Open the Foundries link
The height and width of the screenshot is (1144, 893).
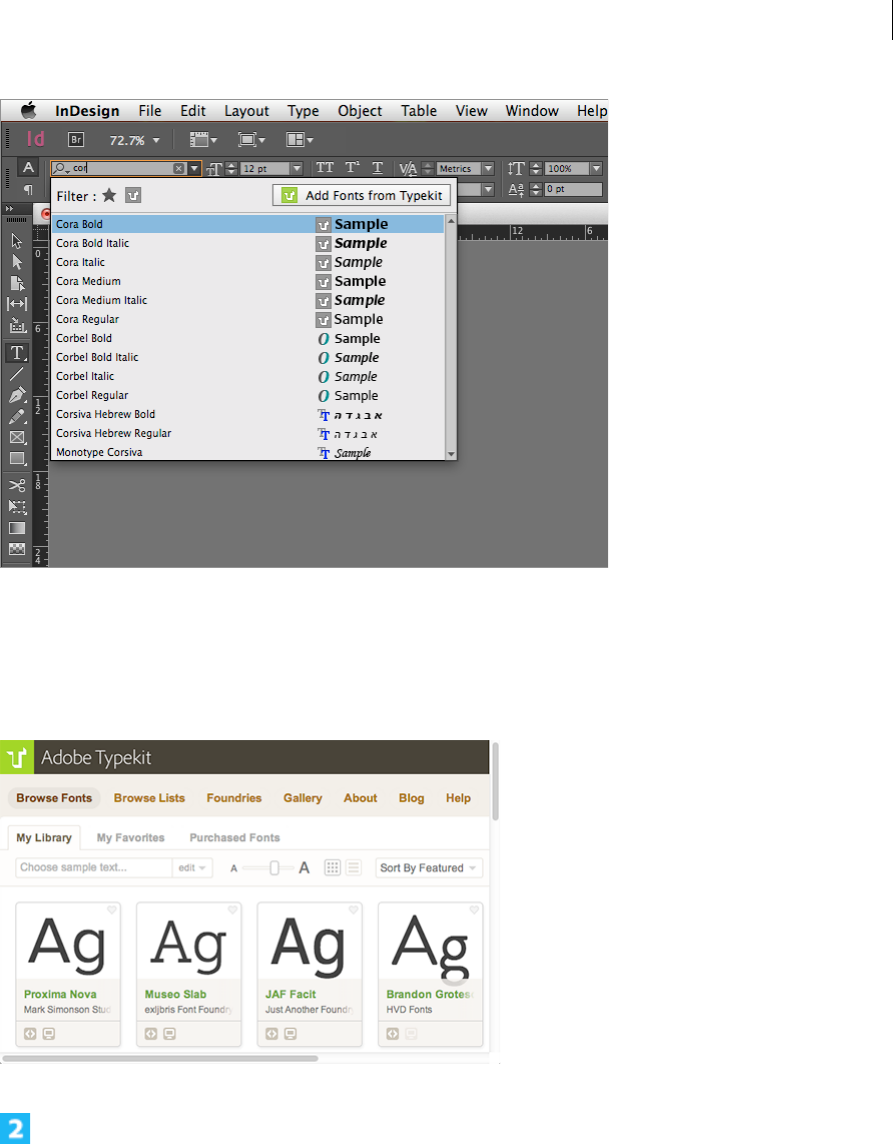(x=234, y=798)
